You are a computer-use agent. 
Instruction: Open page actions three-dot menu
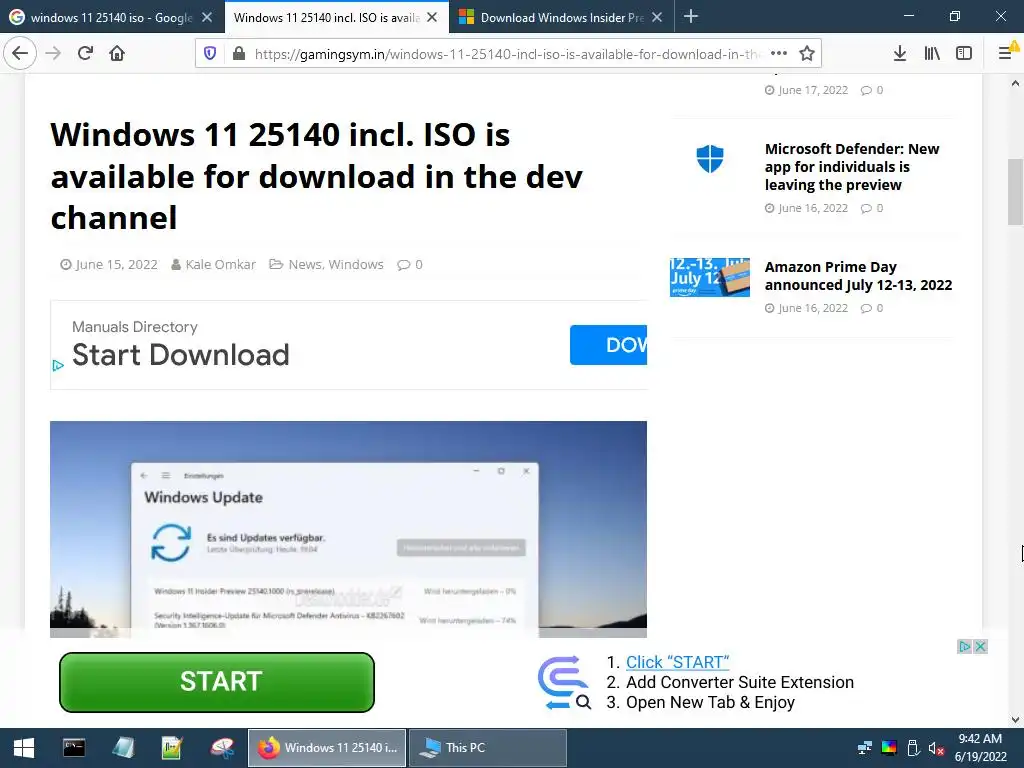(778, 54)
